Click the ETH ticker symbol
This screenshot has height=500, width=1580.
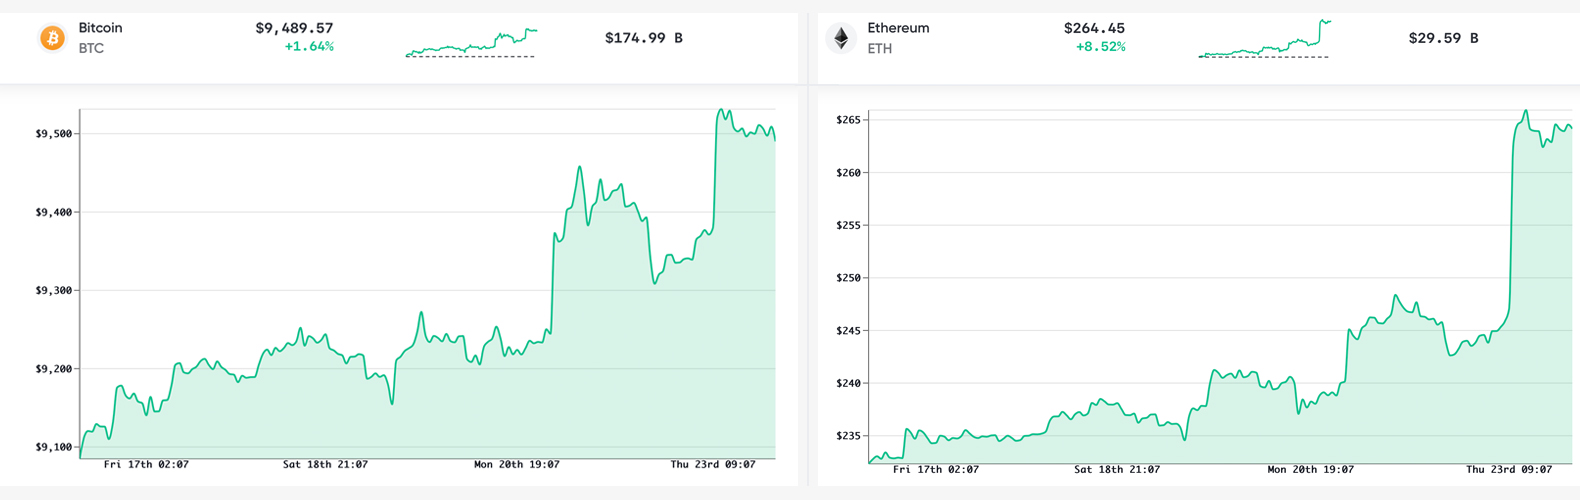[x=880, y=48]
